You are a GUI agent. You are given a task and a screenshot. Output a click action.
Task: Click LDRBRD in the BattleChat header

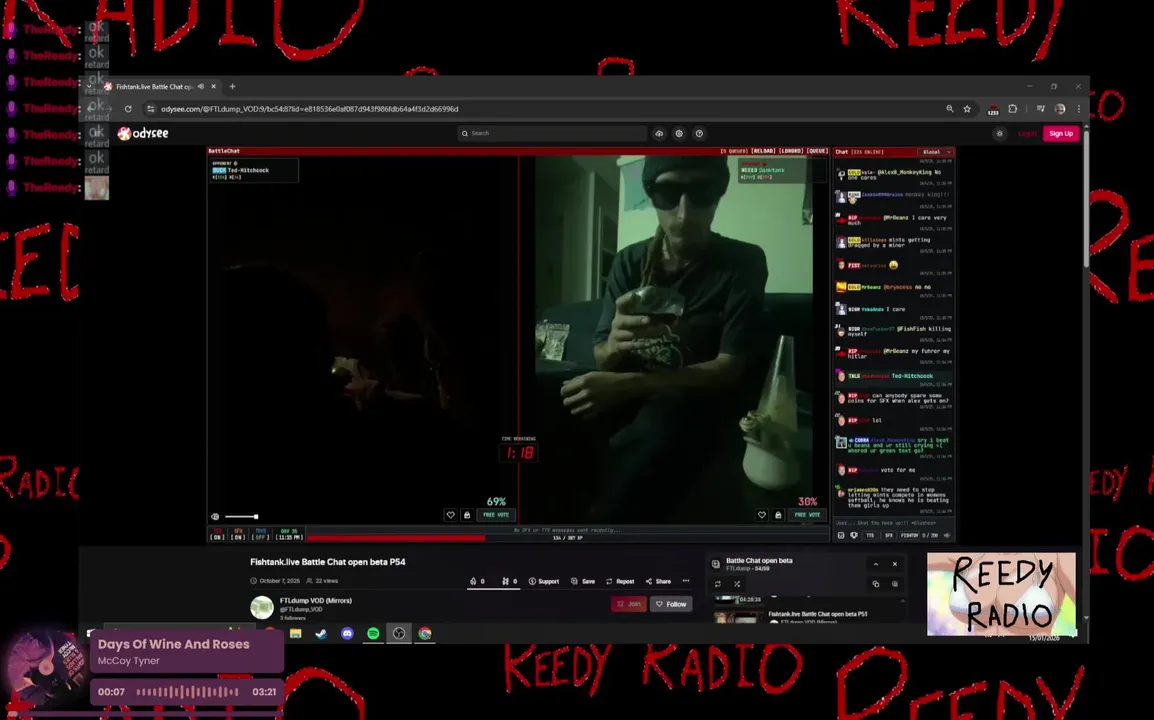(790, 151)
